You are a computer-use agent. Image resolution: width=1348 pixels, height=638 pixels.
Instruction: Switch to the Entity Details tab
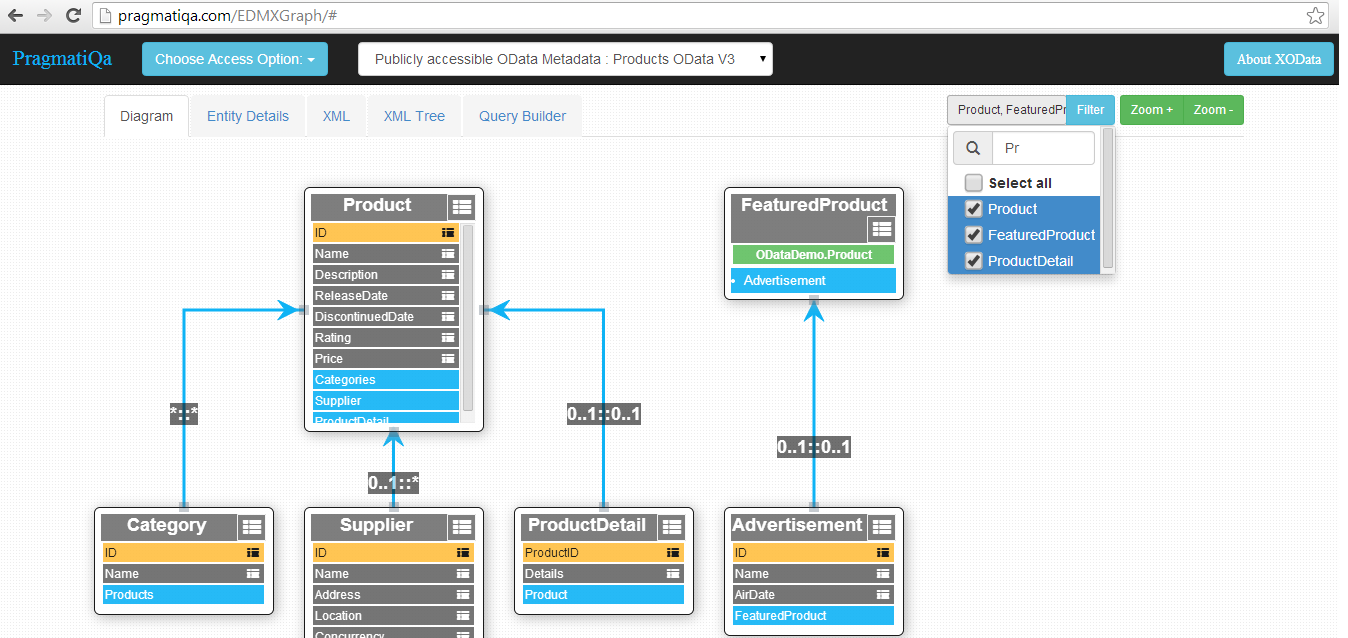(246, 116)
